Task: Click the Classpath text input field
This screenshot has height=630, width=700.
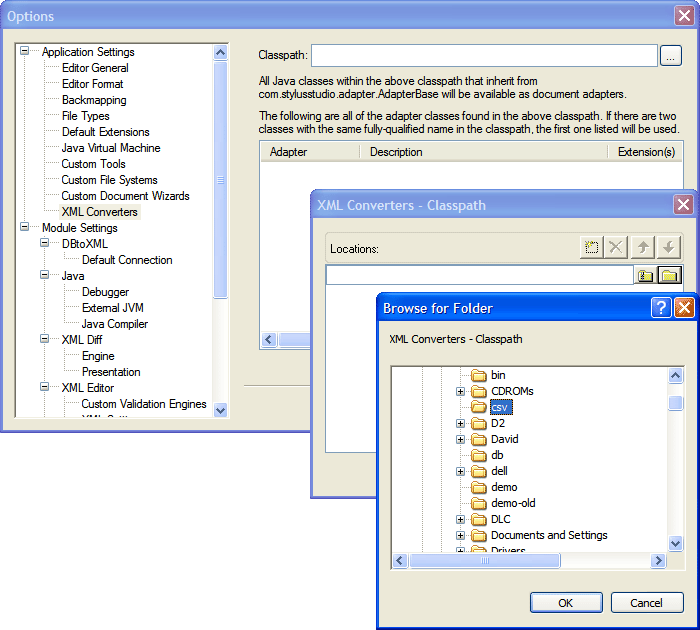Action: point(484,56)
